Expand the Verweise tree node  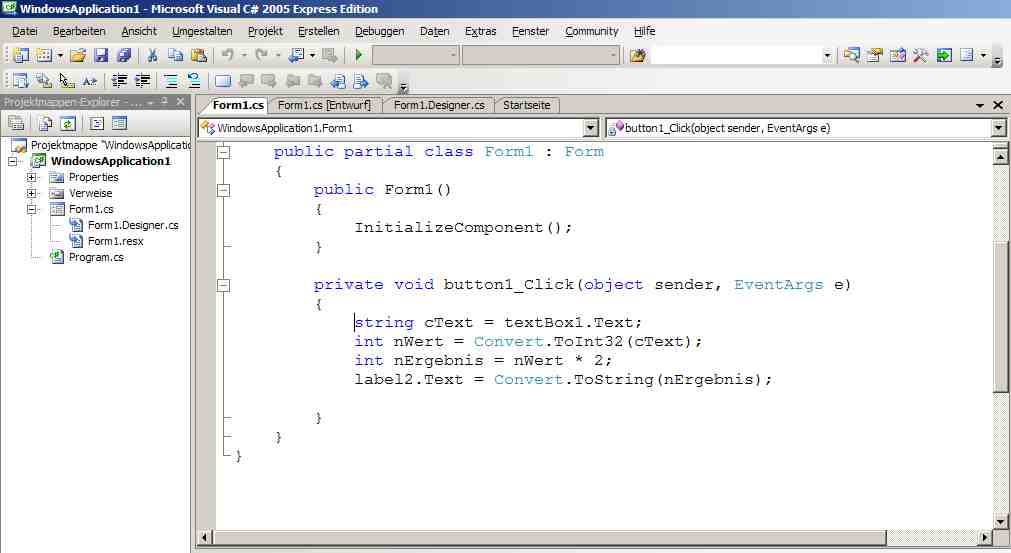coord(31,193)
